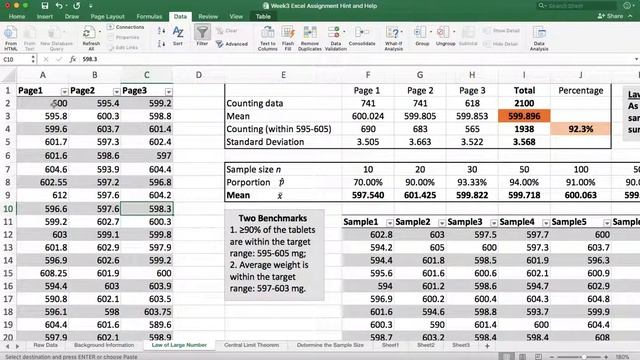Viewport: 640px width, 360px height.
Task: Select the Central Limit Theorem sheet tab
Action: 251,345
